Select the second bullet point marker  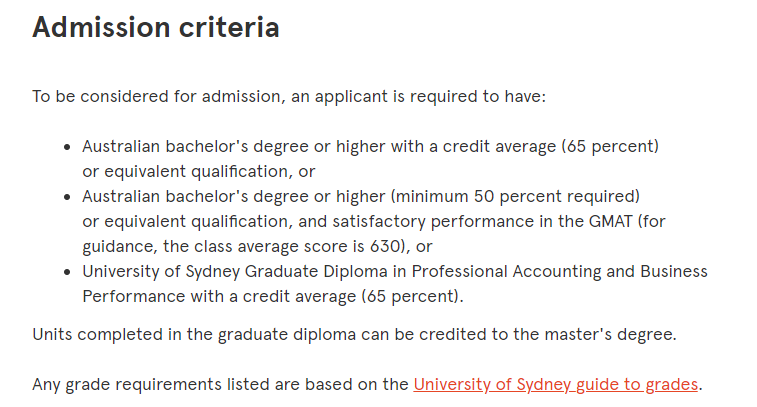[x=67, y=197]
